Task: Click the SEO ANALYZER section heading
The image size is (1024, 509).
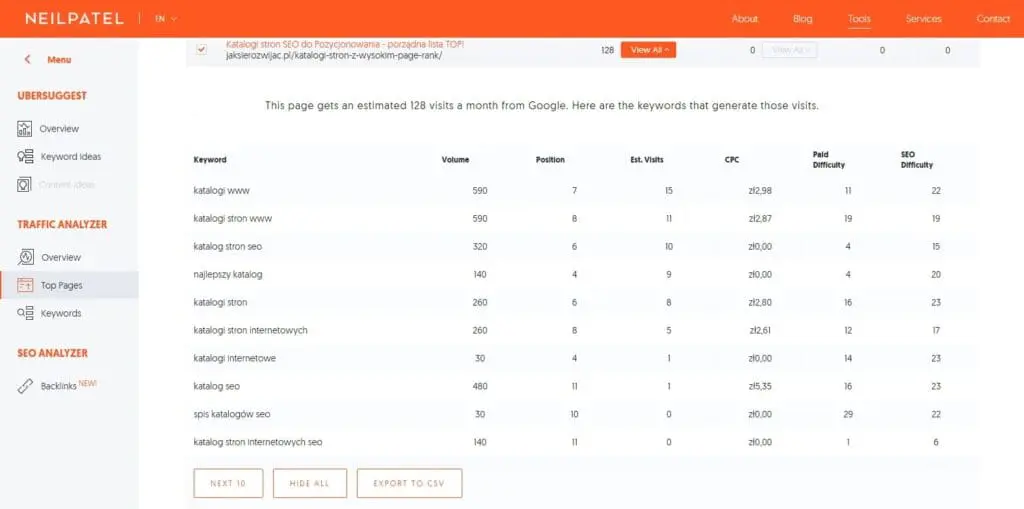Action: 52,353
